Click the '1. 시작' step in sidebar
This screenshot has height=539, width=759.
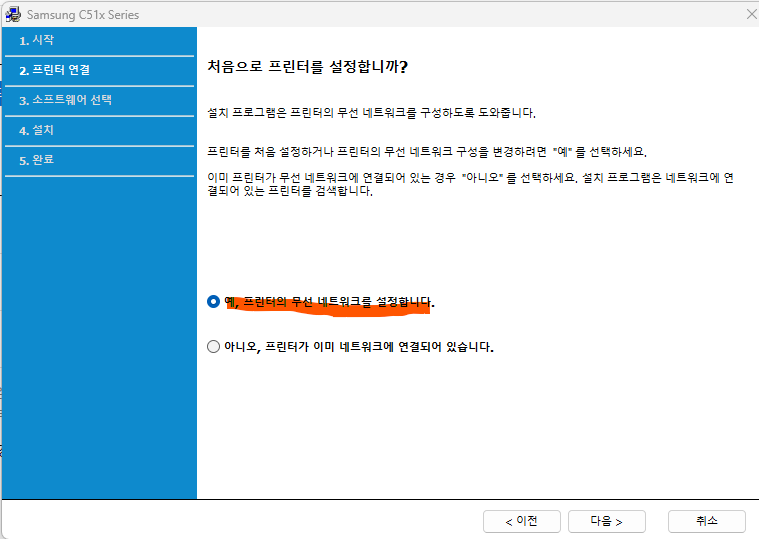(x=37, y=40)
